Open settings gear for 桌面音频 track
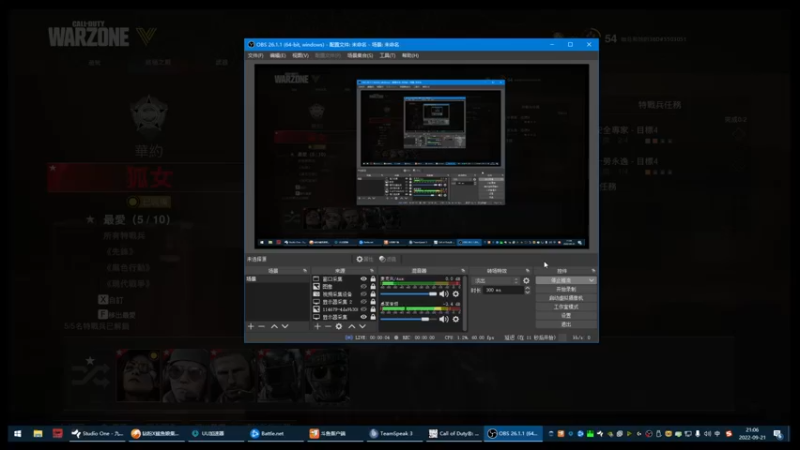This screenshot has height=450, width=800. (456, 319)
